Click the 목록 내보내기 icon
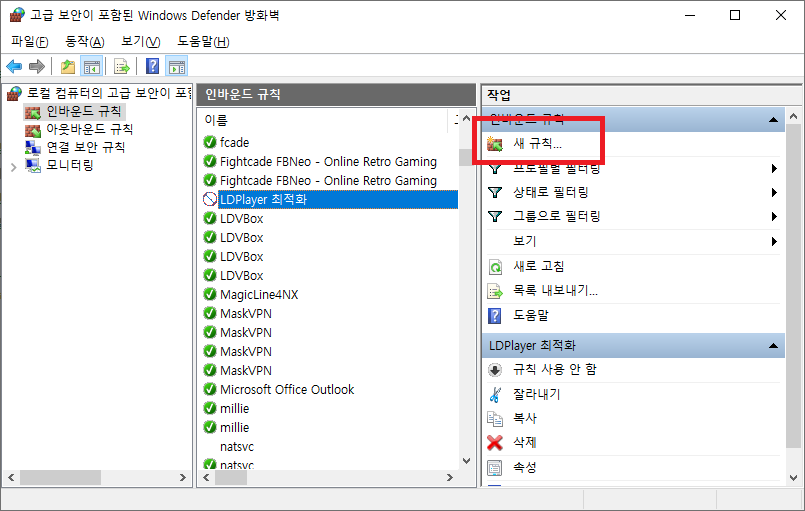 495,291
